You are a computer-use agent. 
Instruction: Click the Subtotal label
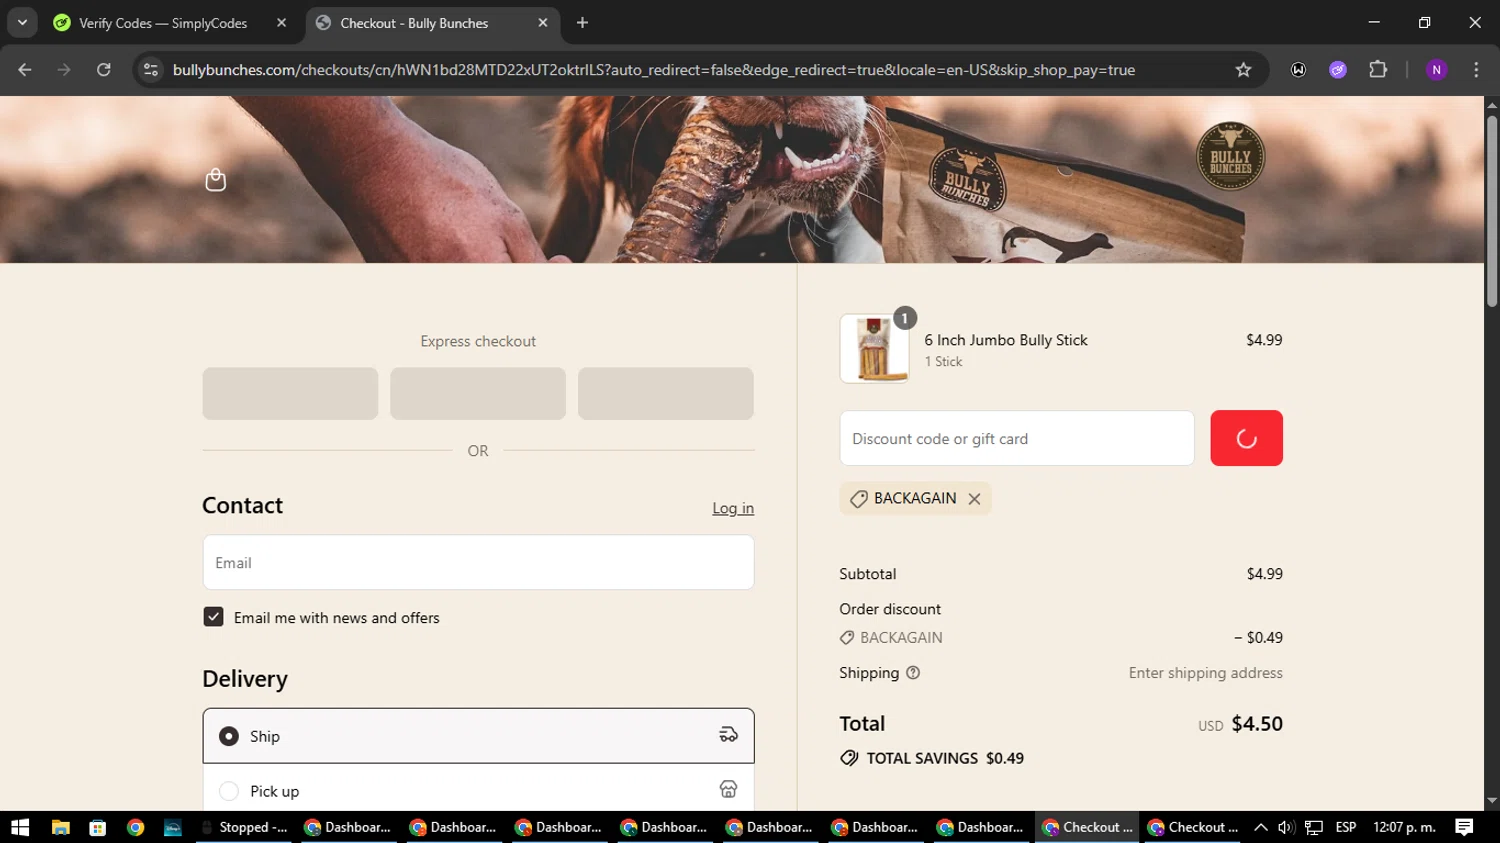click(868, 574)
